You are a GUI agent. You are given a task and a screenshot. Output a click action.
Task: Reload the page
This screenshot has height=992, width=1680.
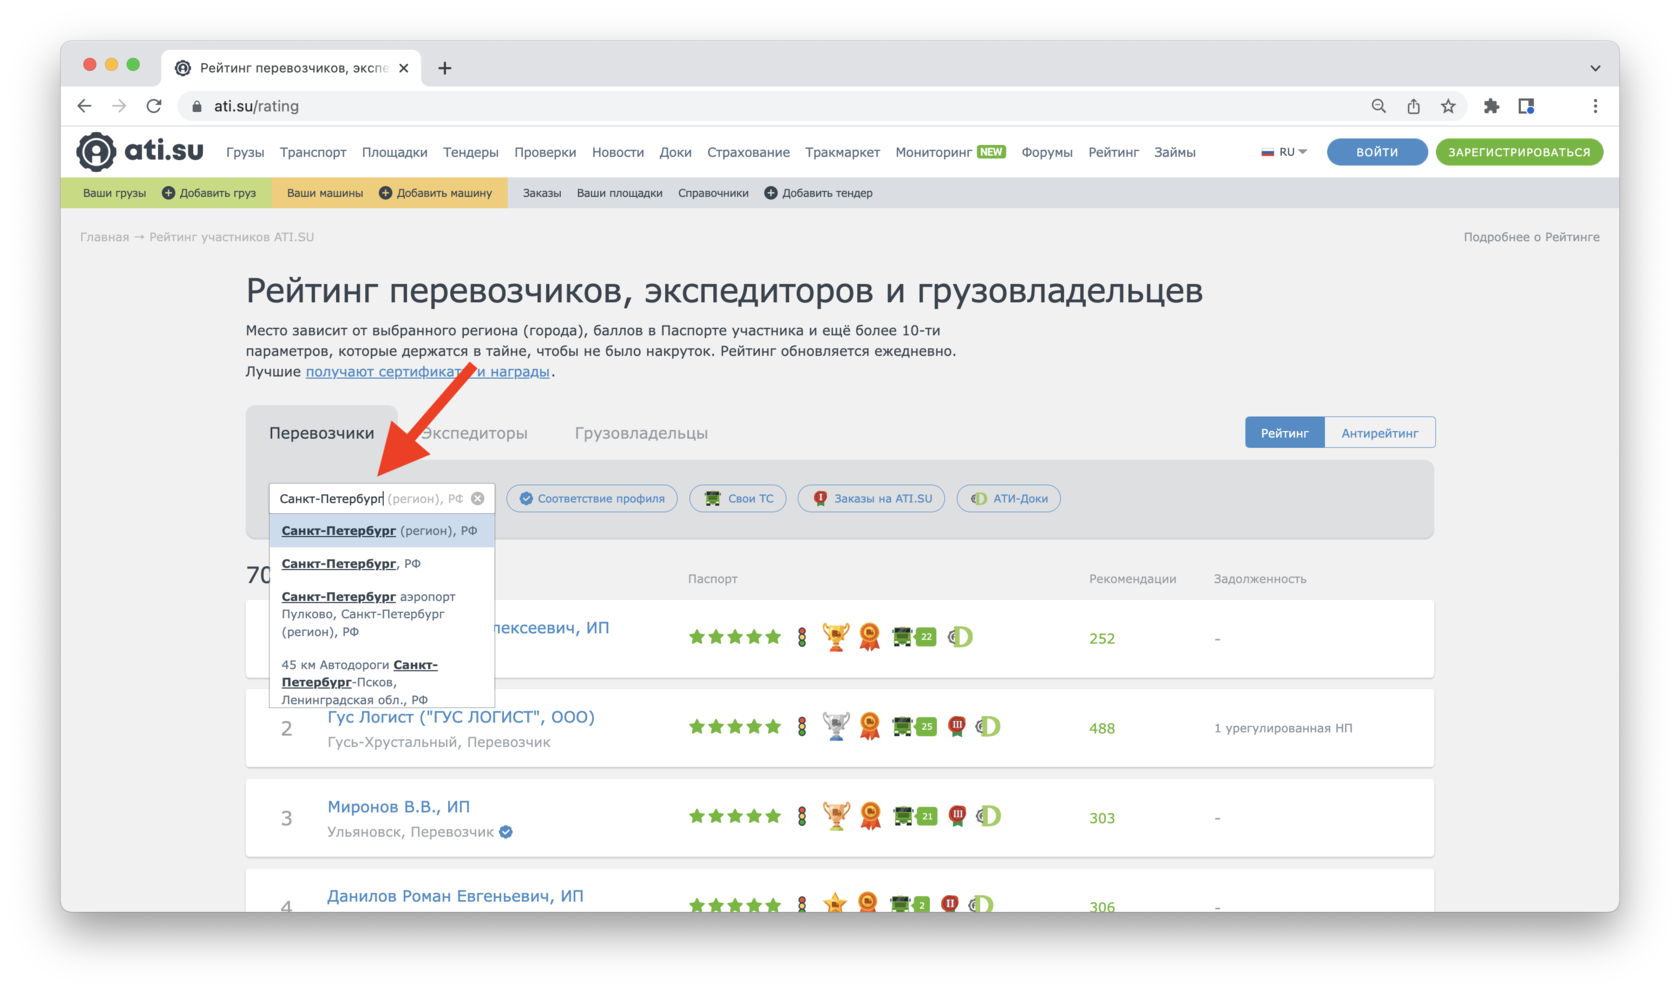(x=154, y=106)
